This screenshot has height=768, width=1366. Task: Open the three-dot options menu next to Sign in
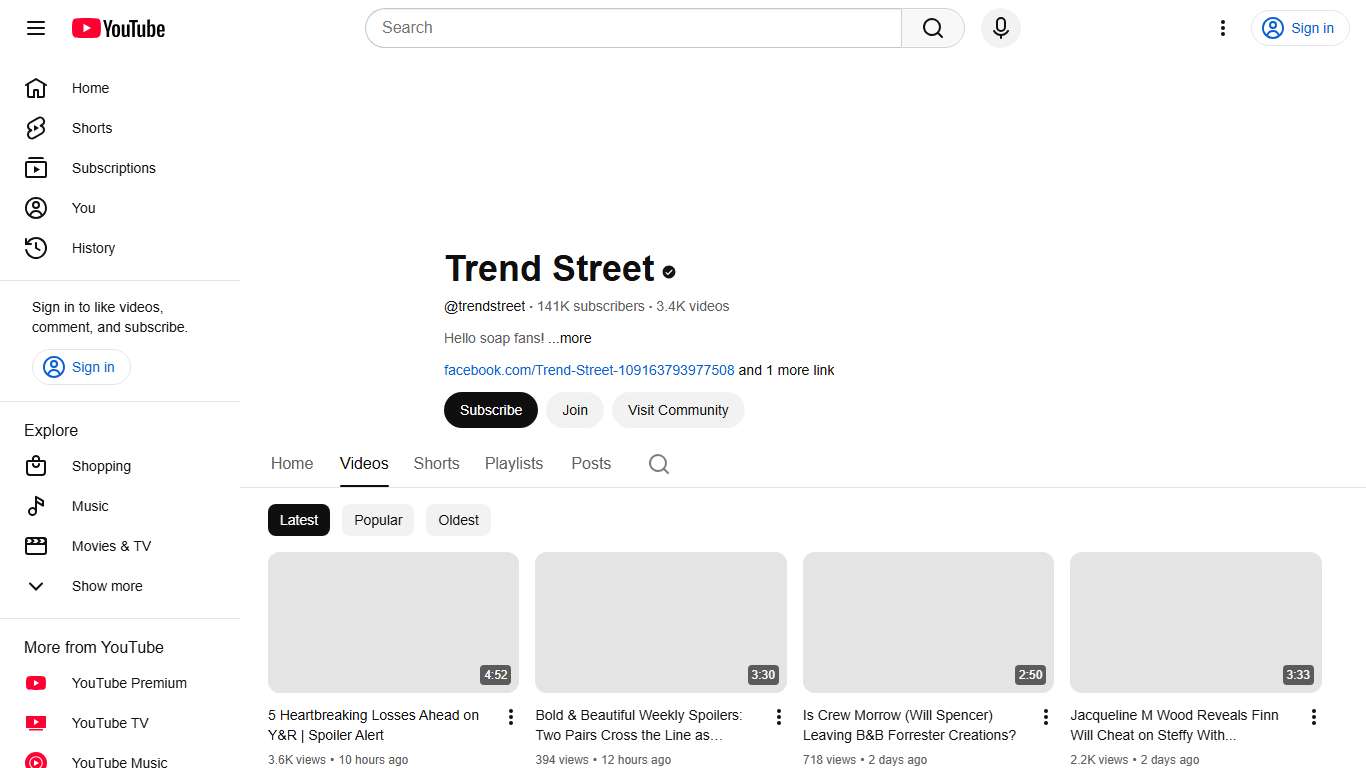[x=1222, y=28]
